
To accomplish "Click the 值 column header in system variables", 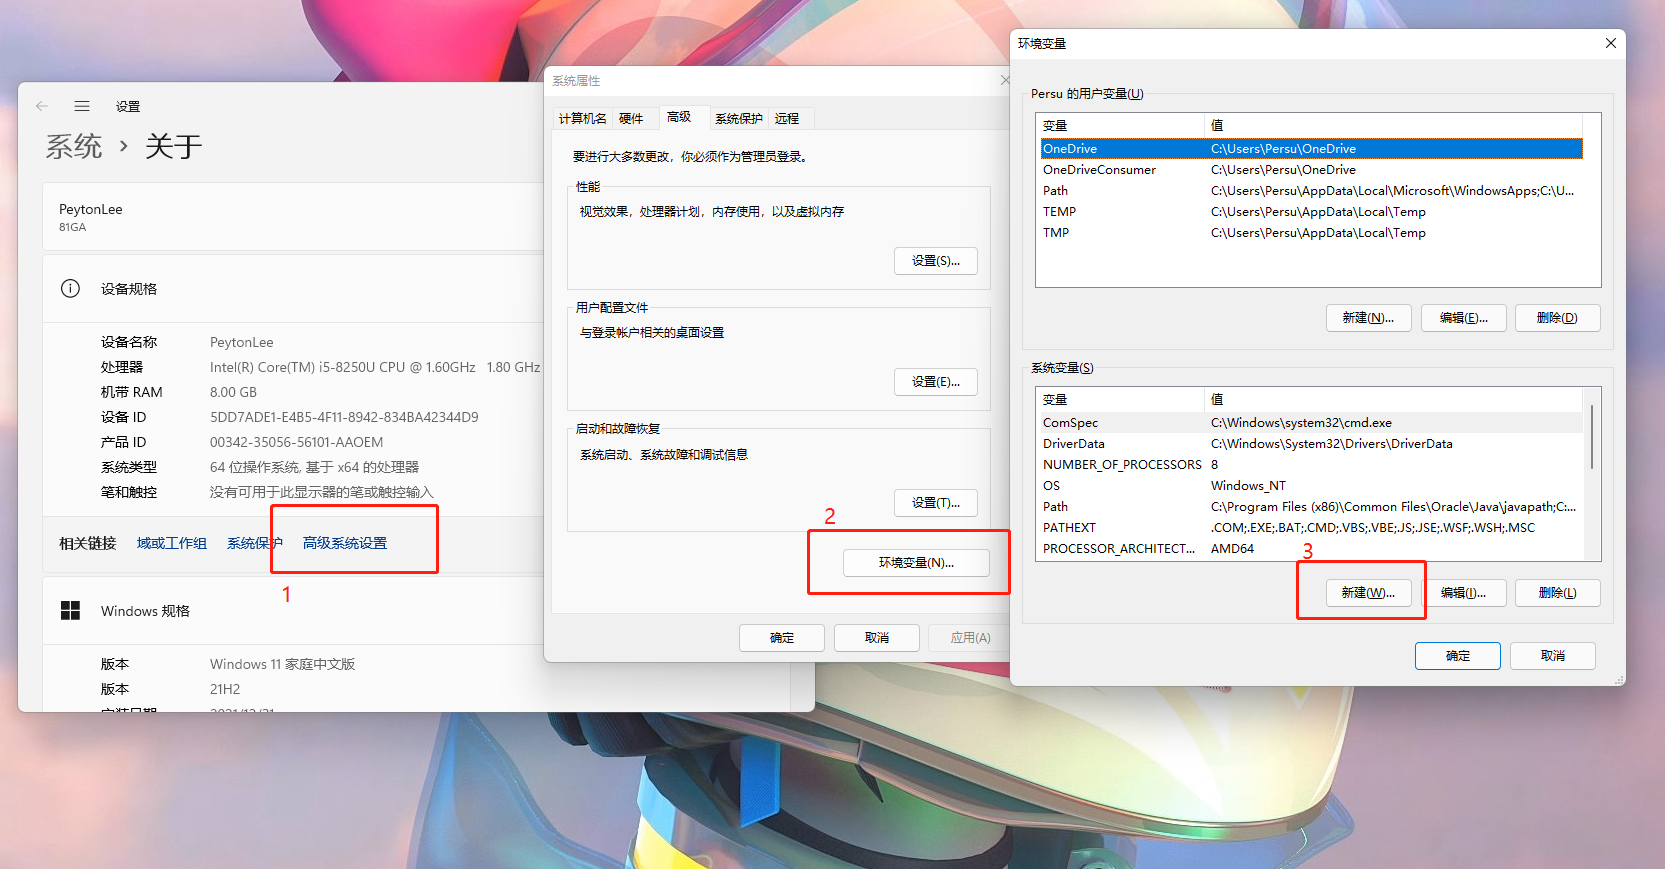I will [1395, 400].
